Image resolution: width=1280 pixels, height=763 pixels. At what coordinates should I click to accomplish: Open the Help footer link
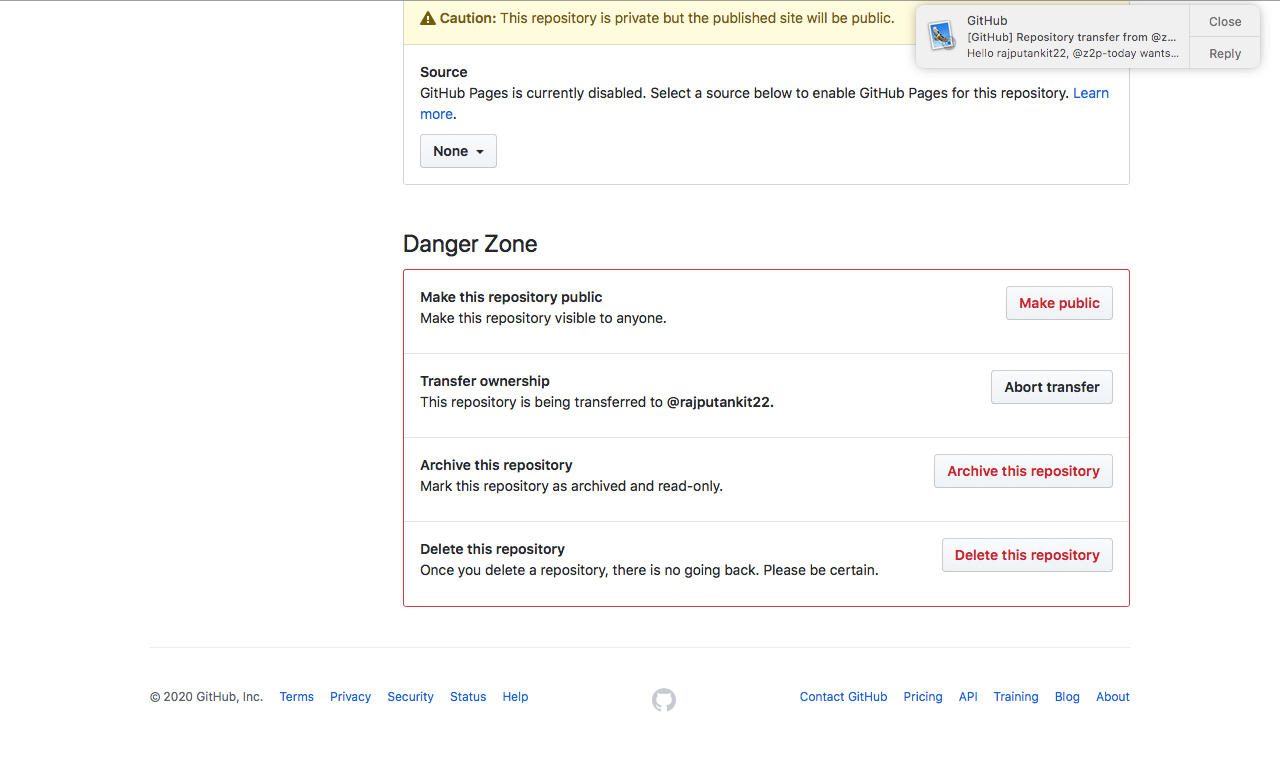click(x=515, y=697)
